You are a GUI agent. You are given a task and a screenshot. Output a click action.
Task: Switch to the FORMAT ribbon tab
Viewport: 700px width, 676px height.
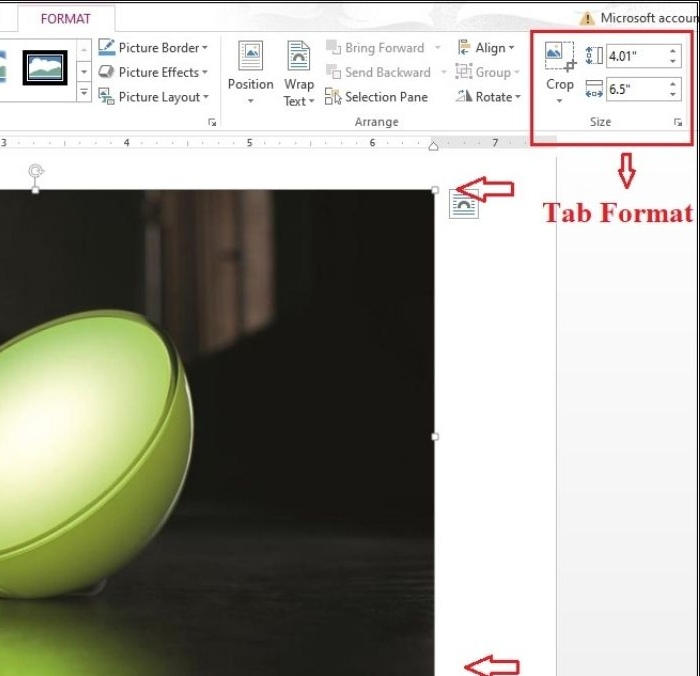click(66, 19)
